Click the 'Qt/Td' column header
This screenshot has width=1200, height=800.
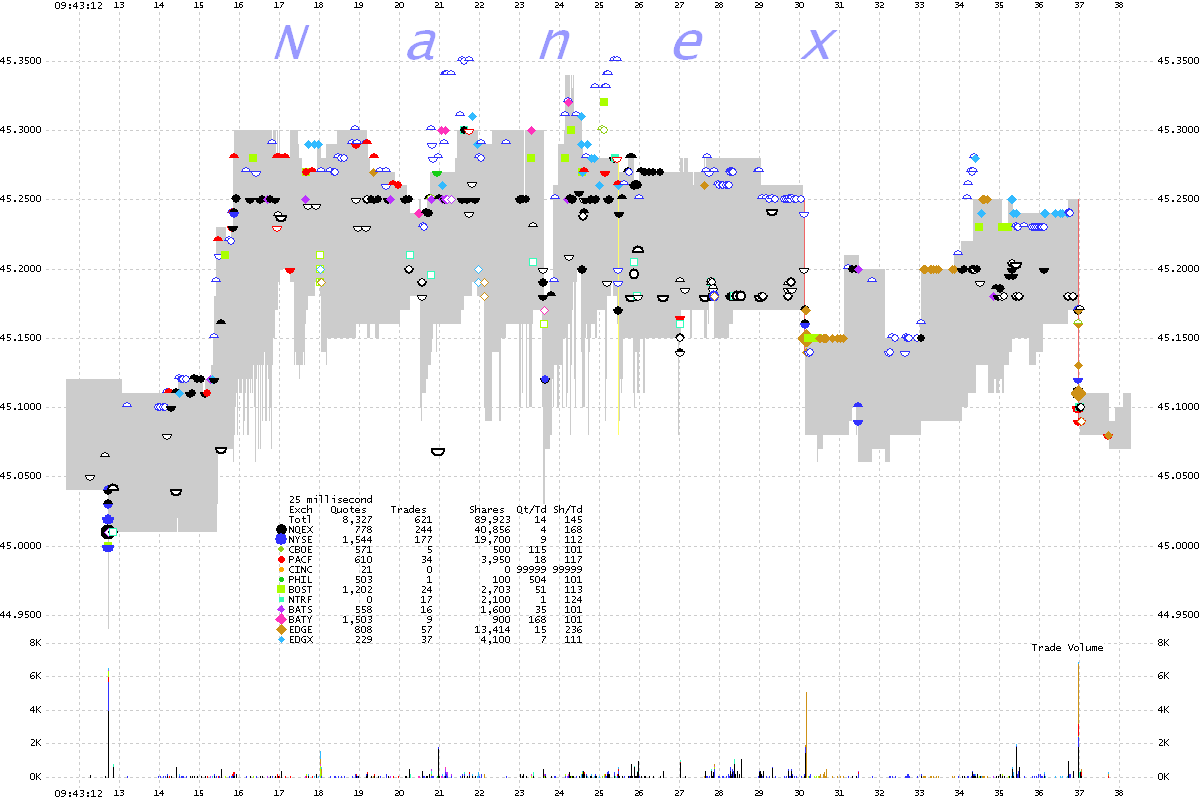point(530,509)
